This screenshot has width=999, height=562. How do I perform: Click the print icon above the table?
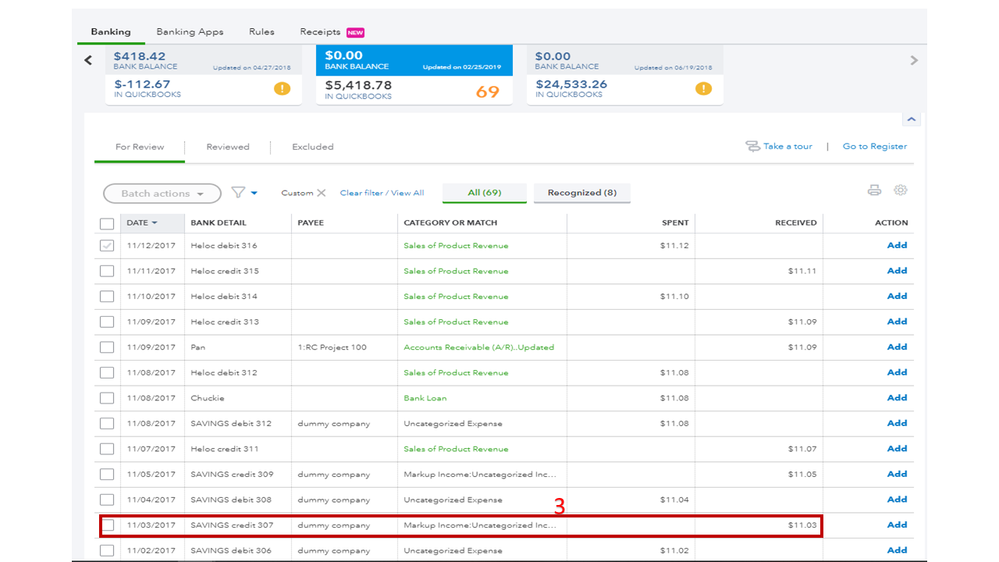874,190
